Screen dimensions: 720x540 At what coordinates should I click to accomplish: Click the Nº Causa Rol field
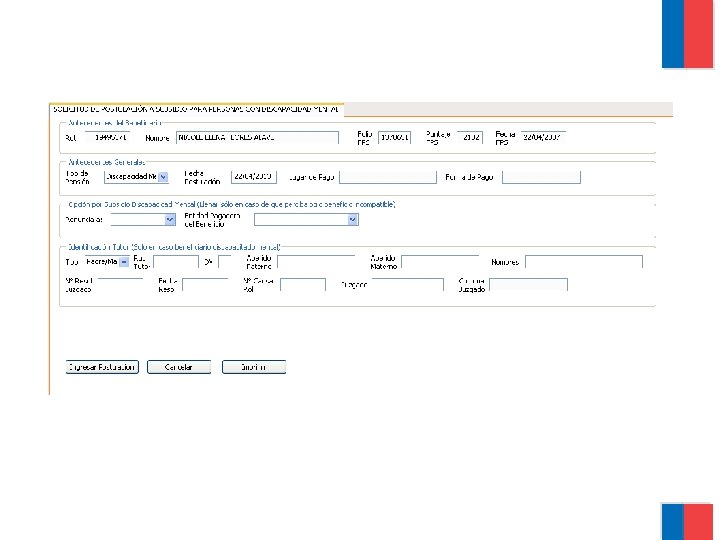[303, 285]
